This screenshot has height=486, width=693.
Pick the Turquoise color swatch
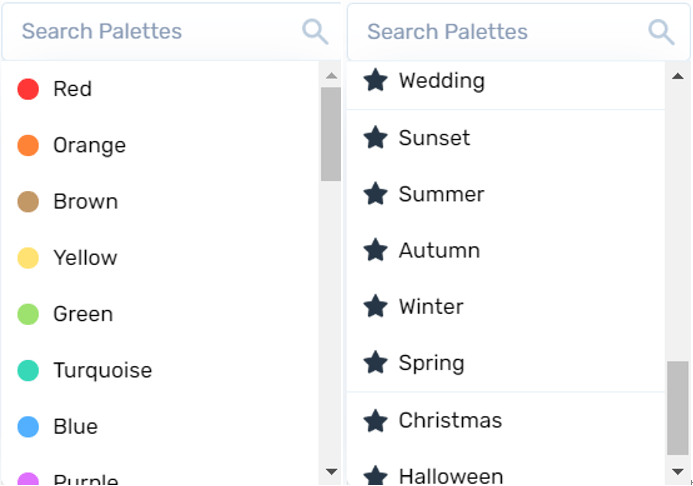28,370
